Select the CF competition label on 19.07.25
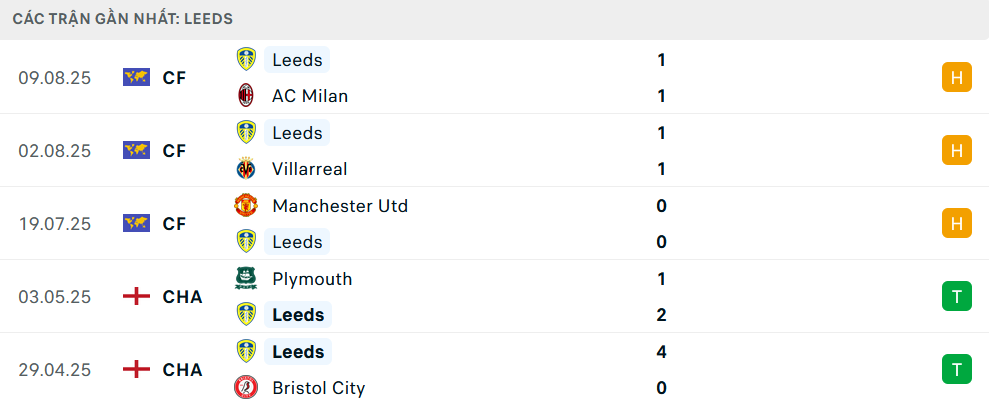 coord(174,224)
